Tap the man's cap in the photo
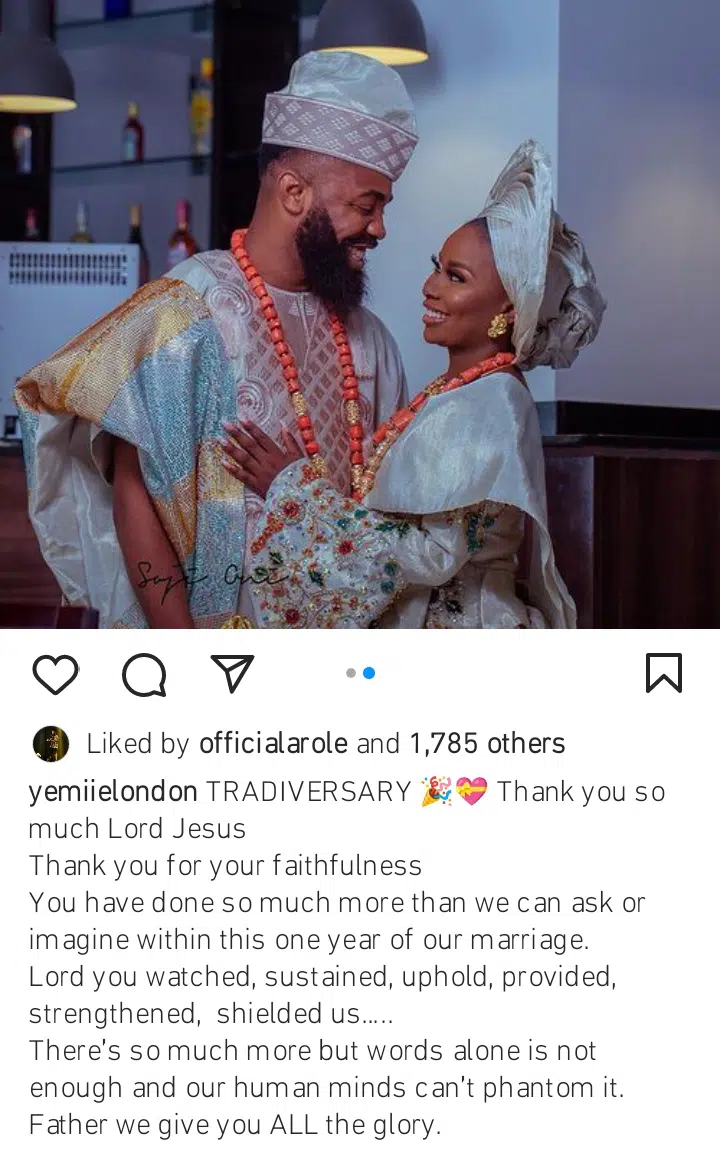This screenshot has height=1165, width=720. [x=340, y=113]
